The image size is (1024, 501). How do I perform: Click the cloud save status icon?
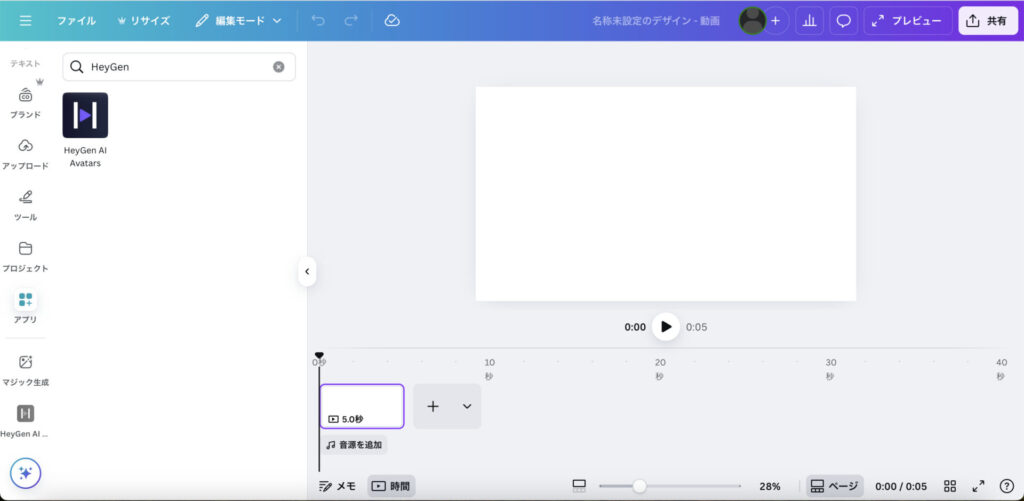coord(392,20)
